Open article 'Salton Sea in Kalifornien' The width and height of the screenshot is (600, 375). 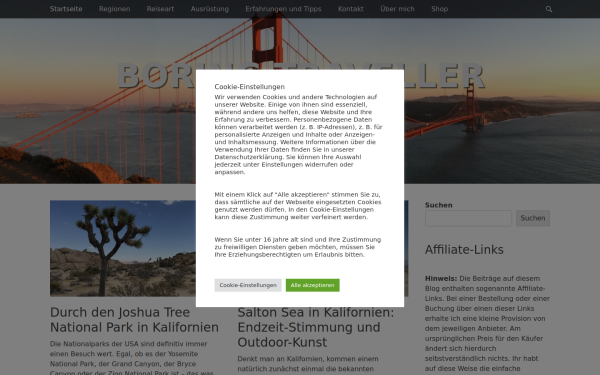(316, 328)
